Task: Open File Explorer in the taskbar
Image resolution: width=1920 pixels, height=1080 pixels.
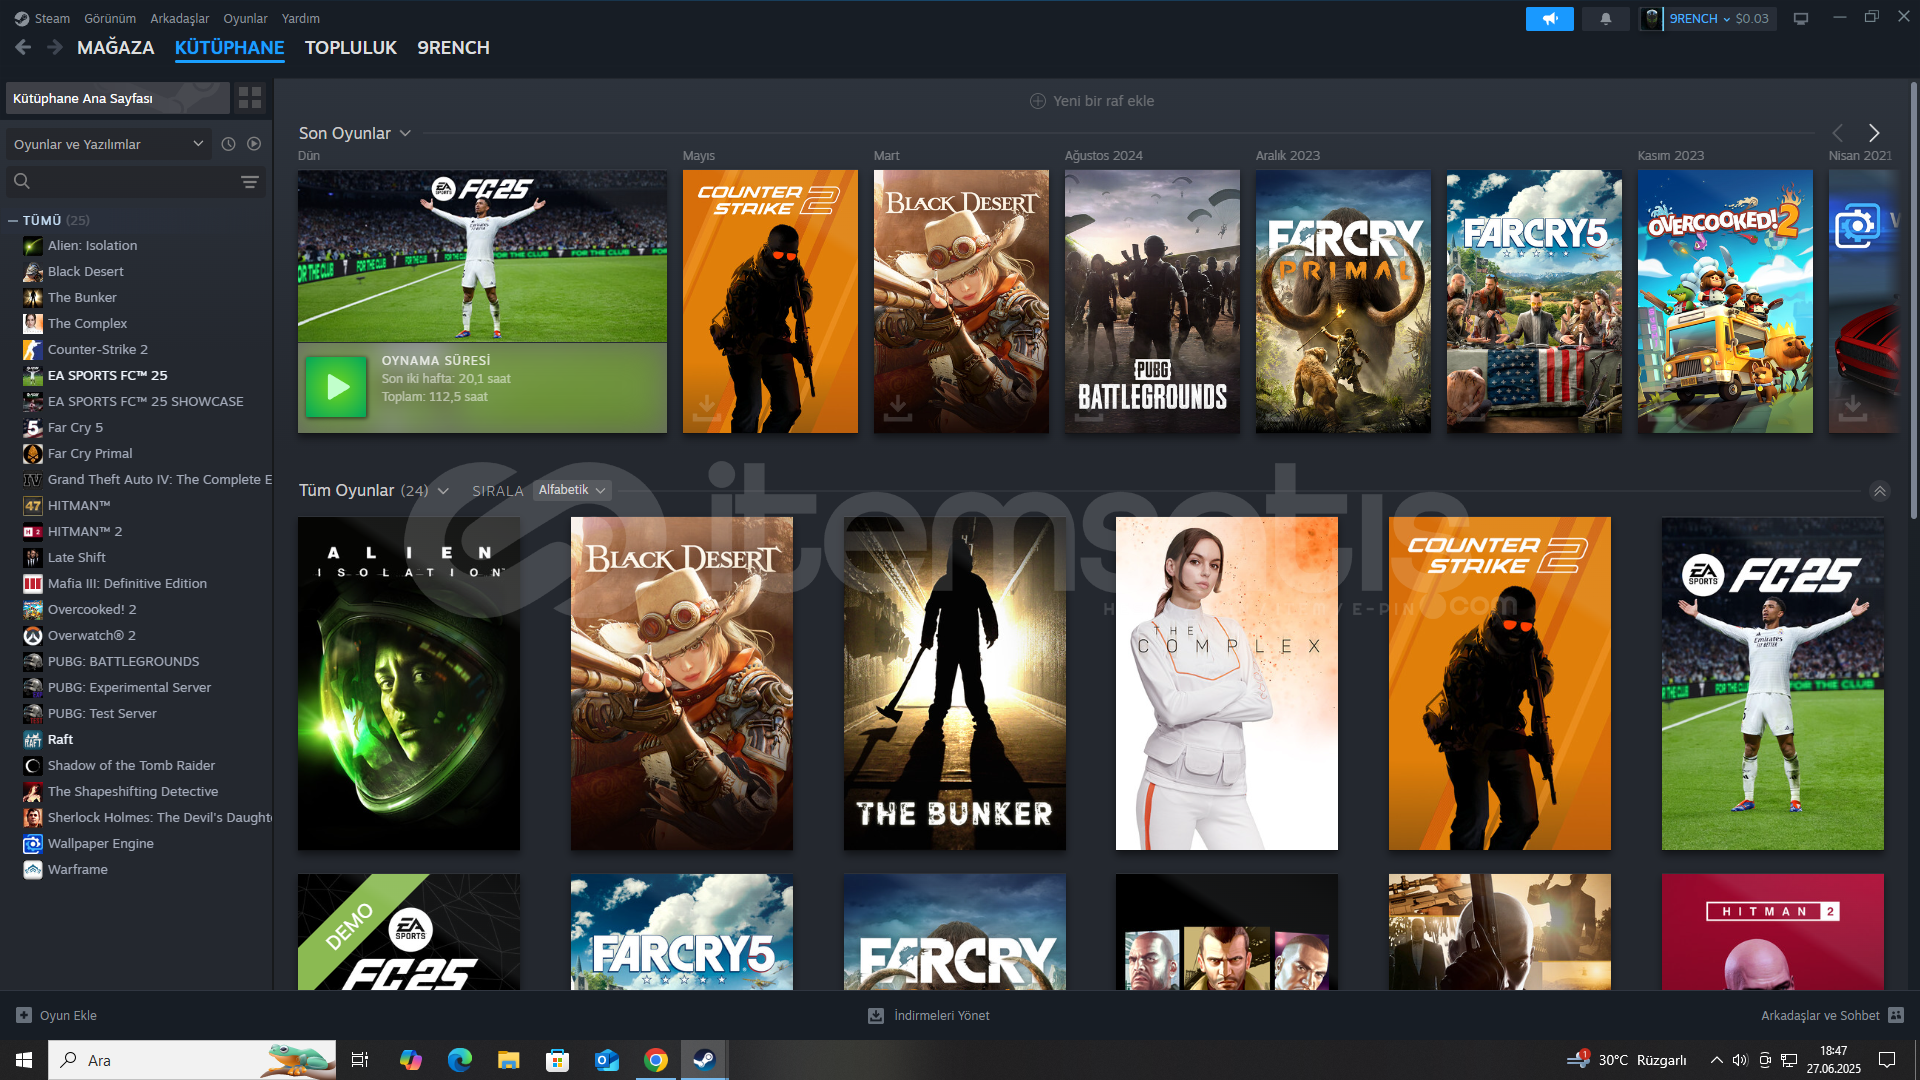Action: pos(509,1060)
